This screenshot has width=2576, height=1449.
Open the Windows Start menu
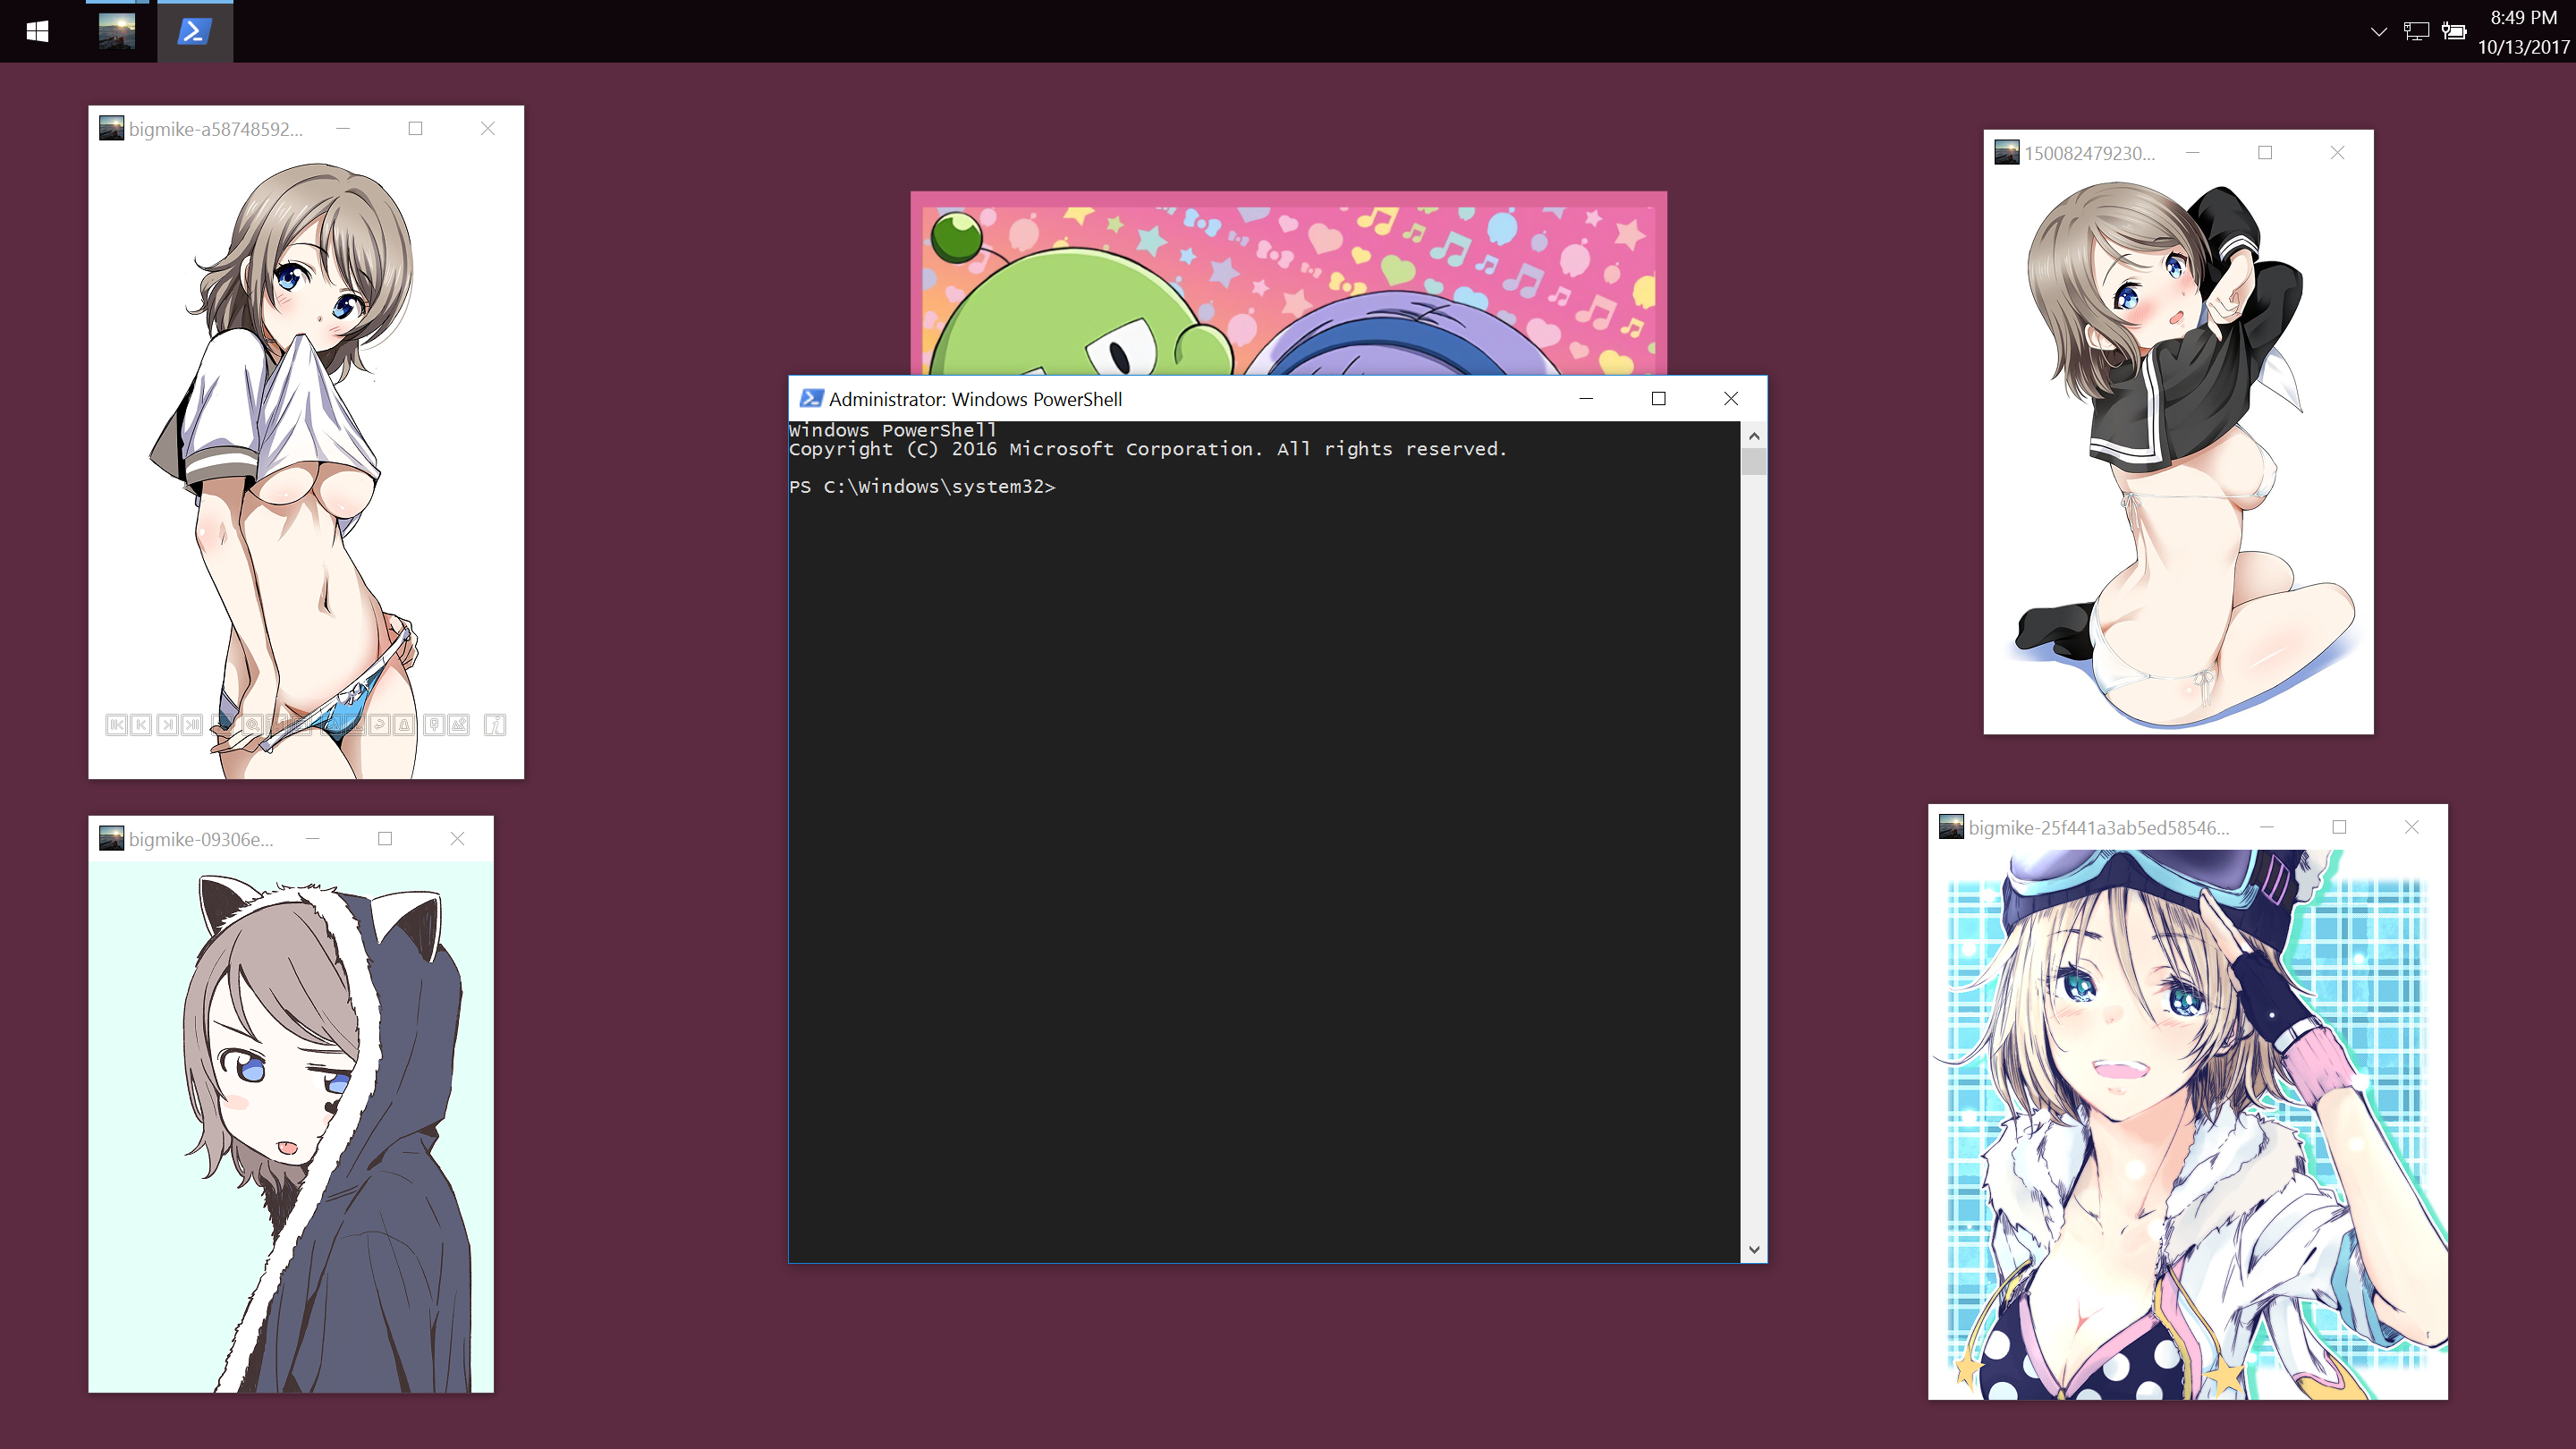38,31
